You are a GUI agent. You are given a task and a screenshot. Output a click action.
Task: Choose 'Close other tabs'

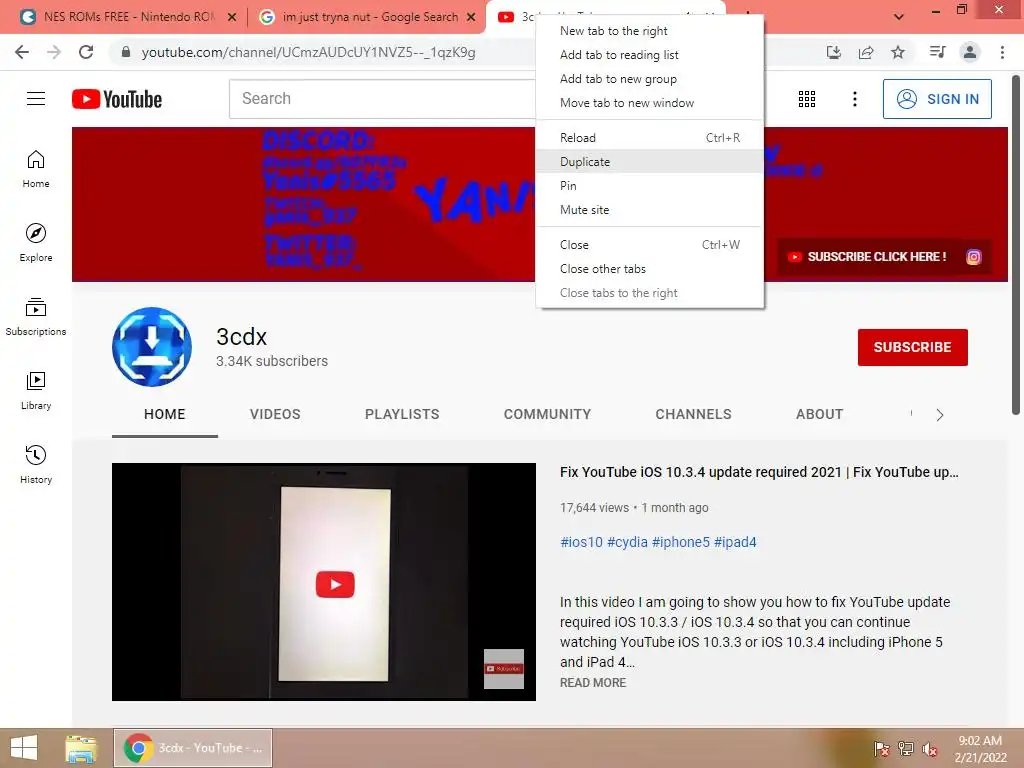[x=650, y=269]
